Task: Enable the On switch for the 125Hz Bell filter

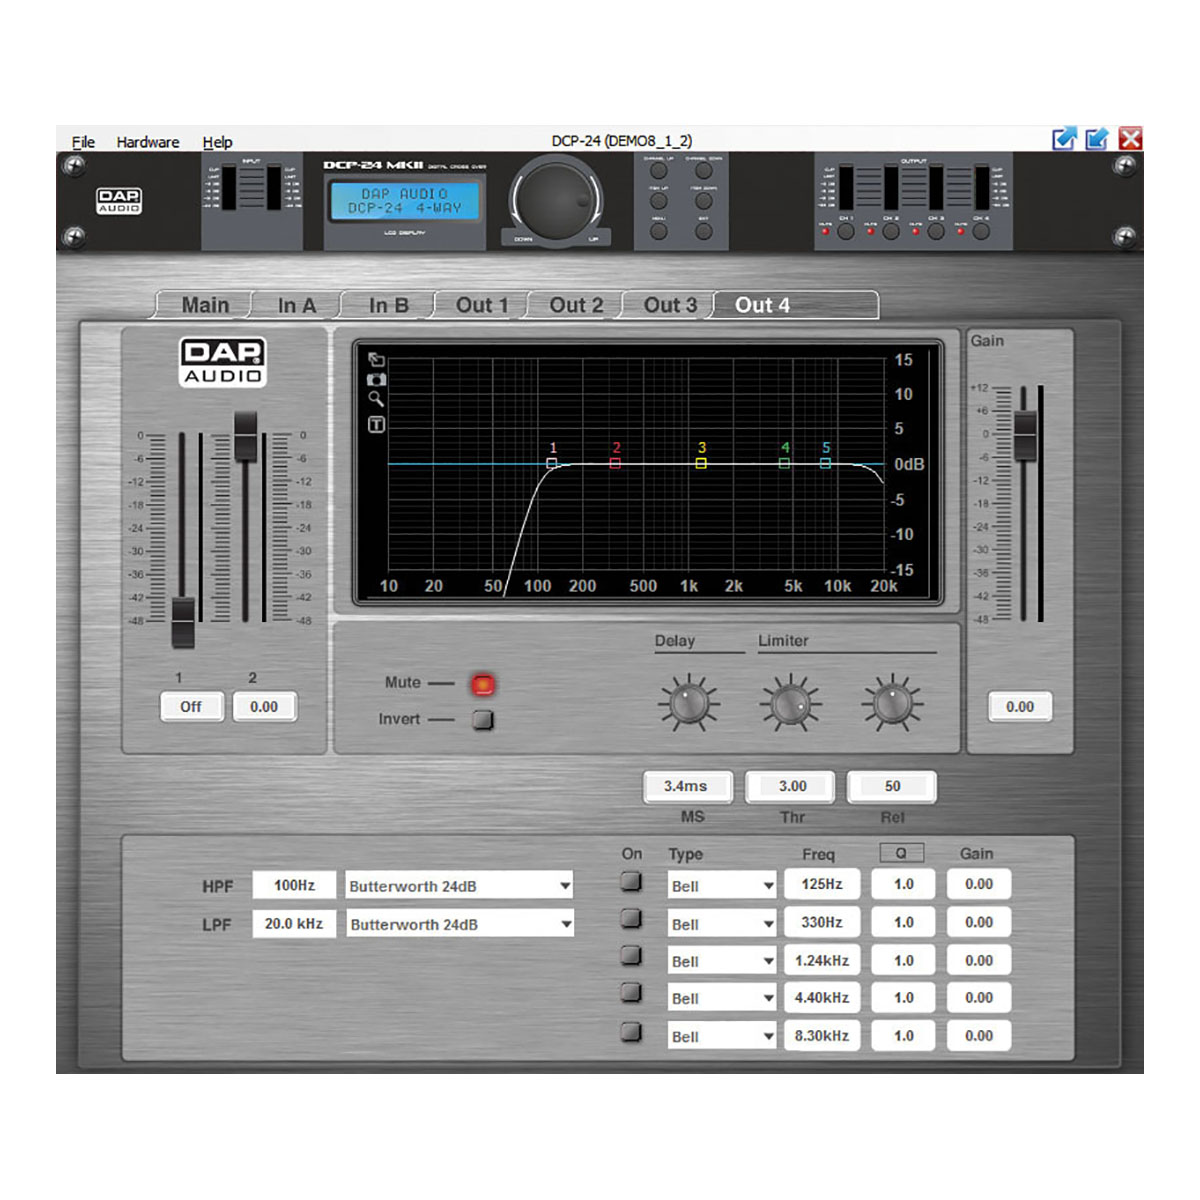Action: pos(631,884)
